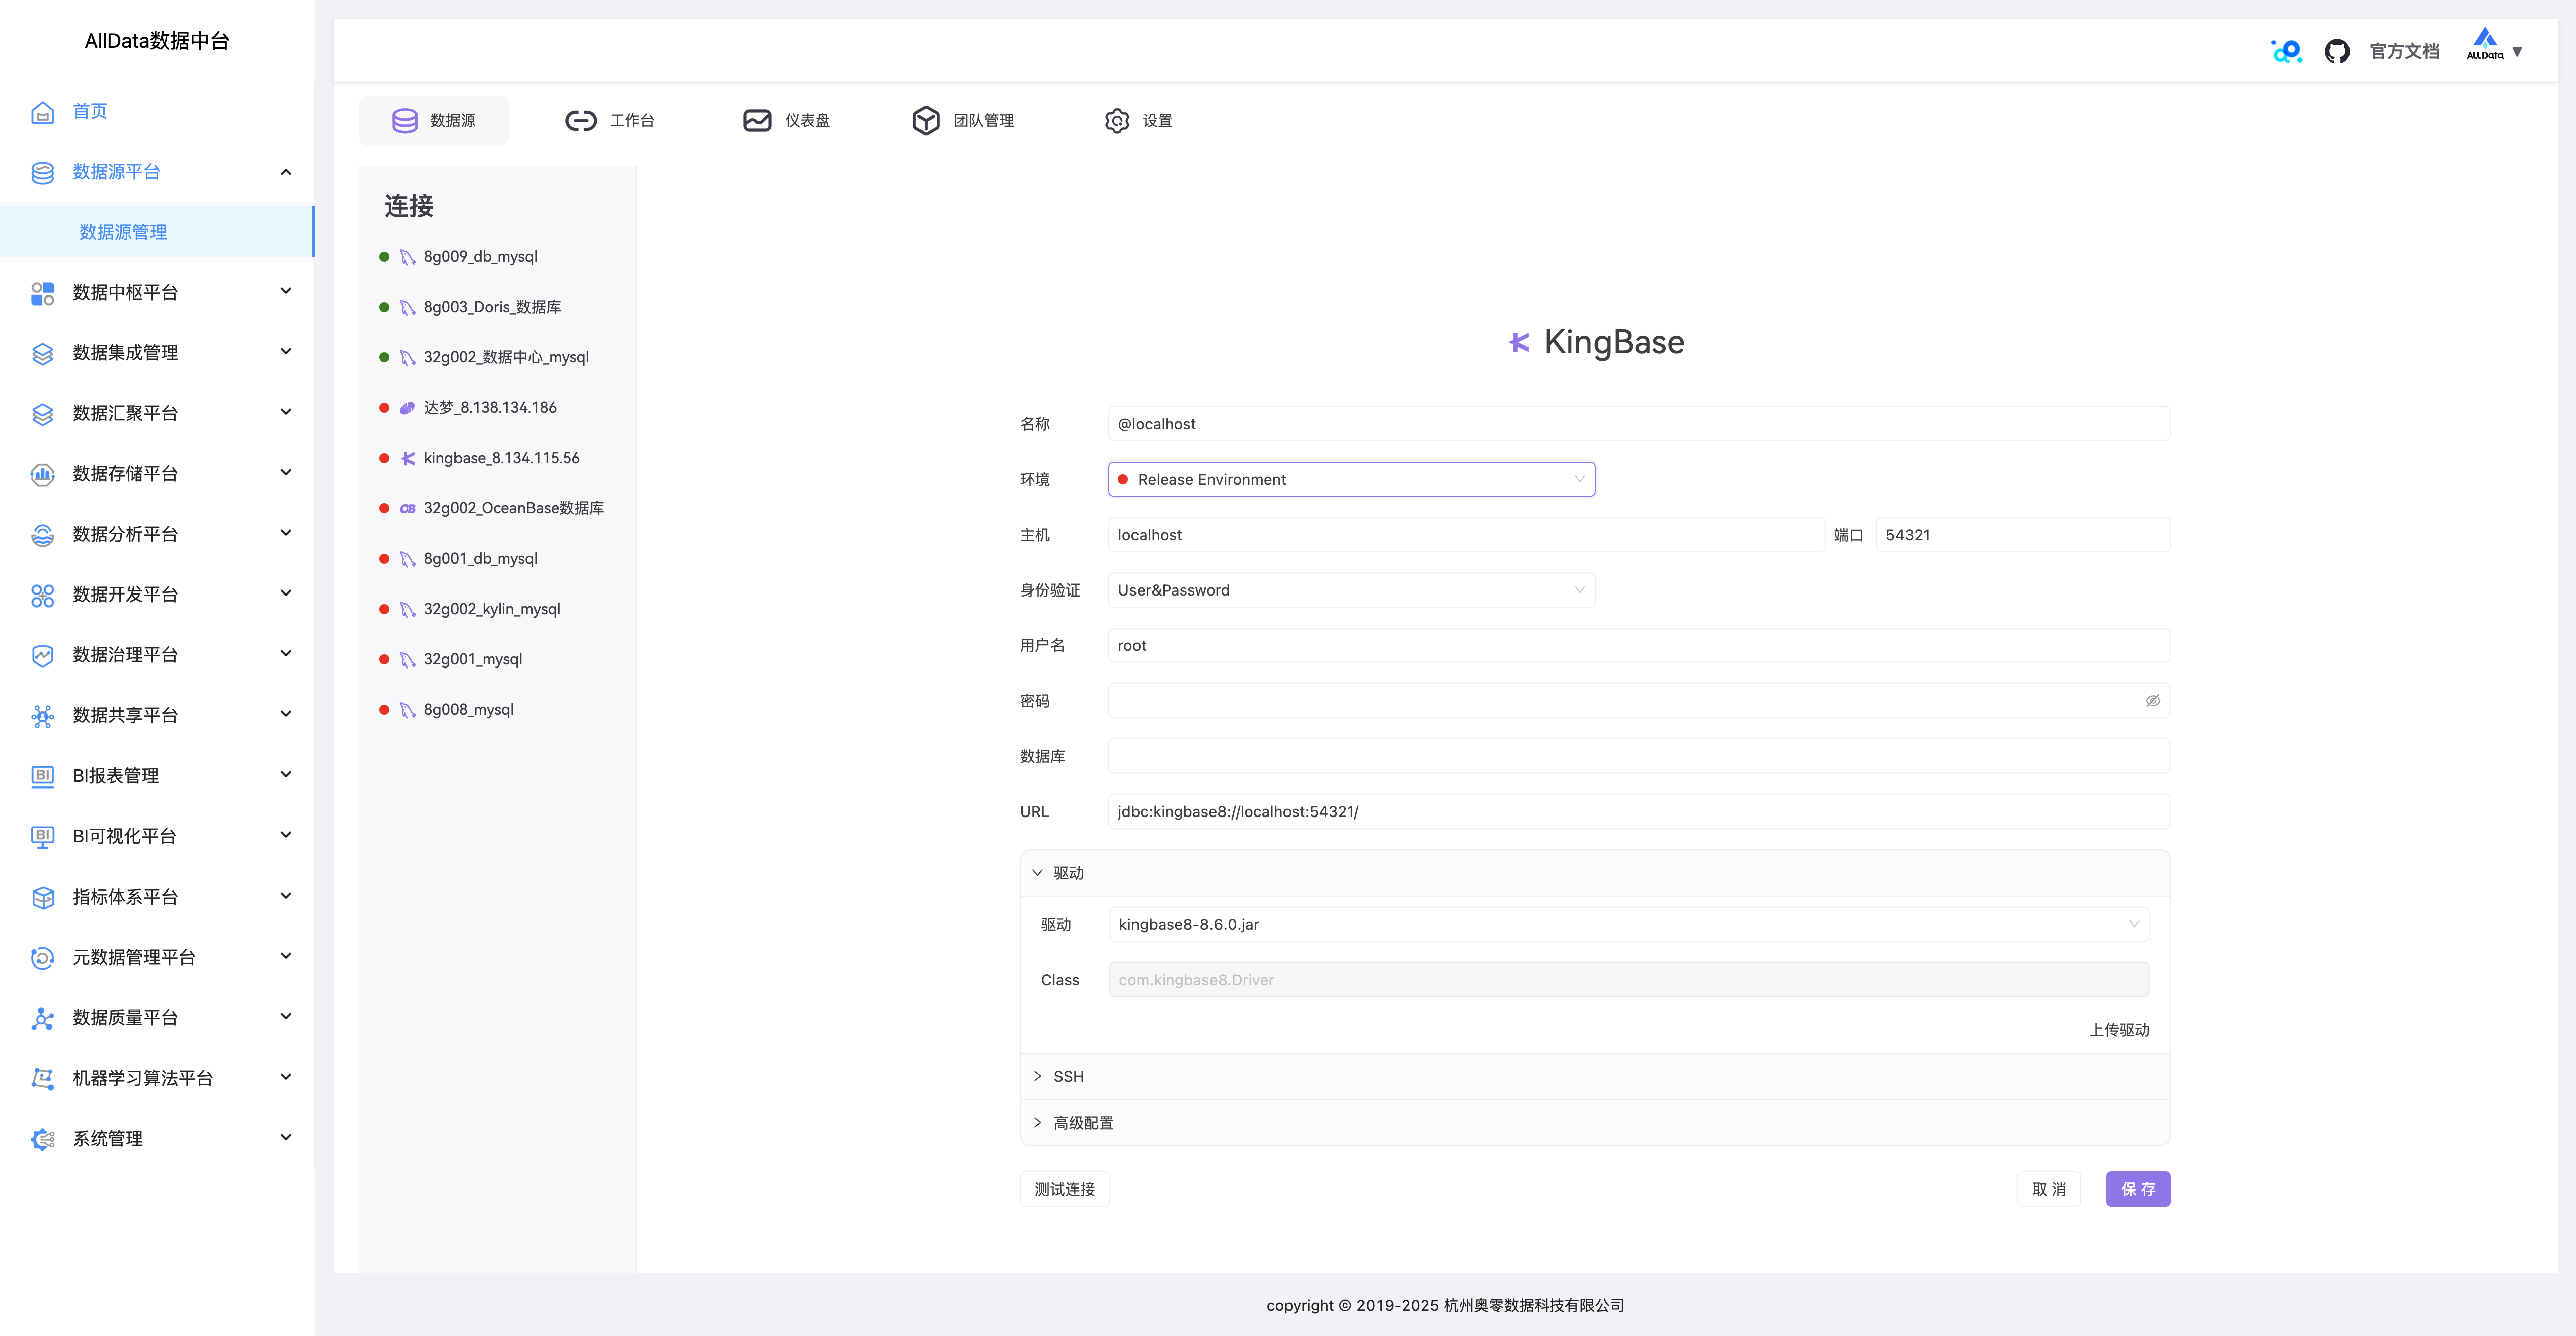Click the 达梦 database icon in connection list
2576x1336 pixels.
(x=407, y=408)
